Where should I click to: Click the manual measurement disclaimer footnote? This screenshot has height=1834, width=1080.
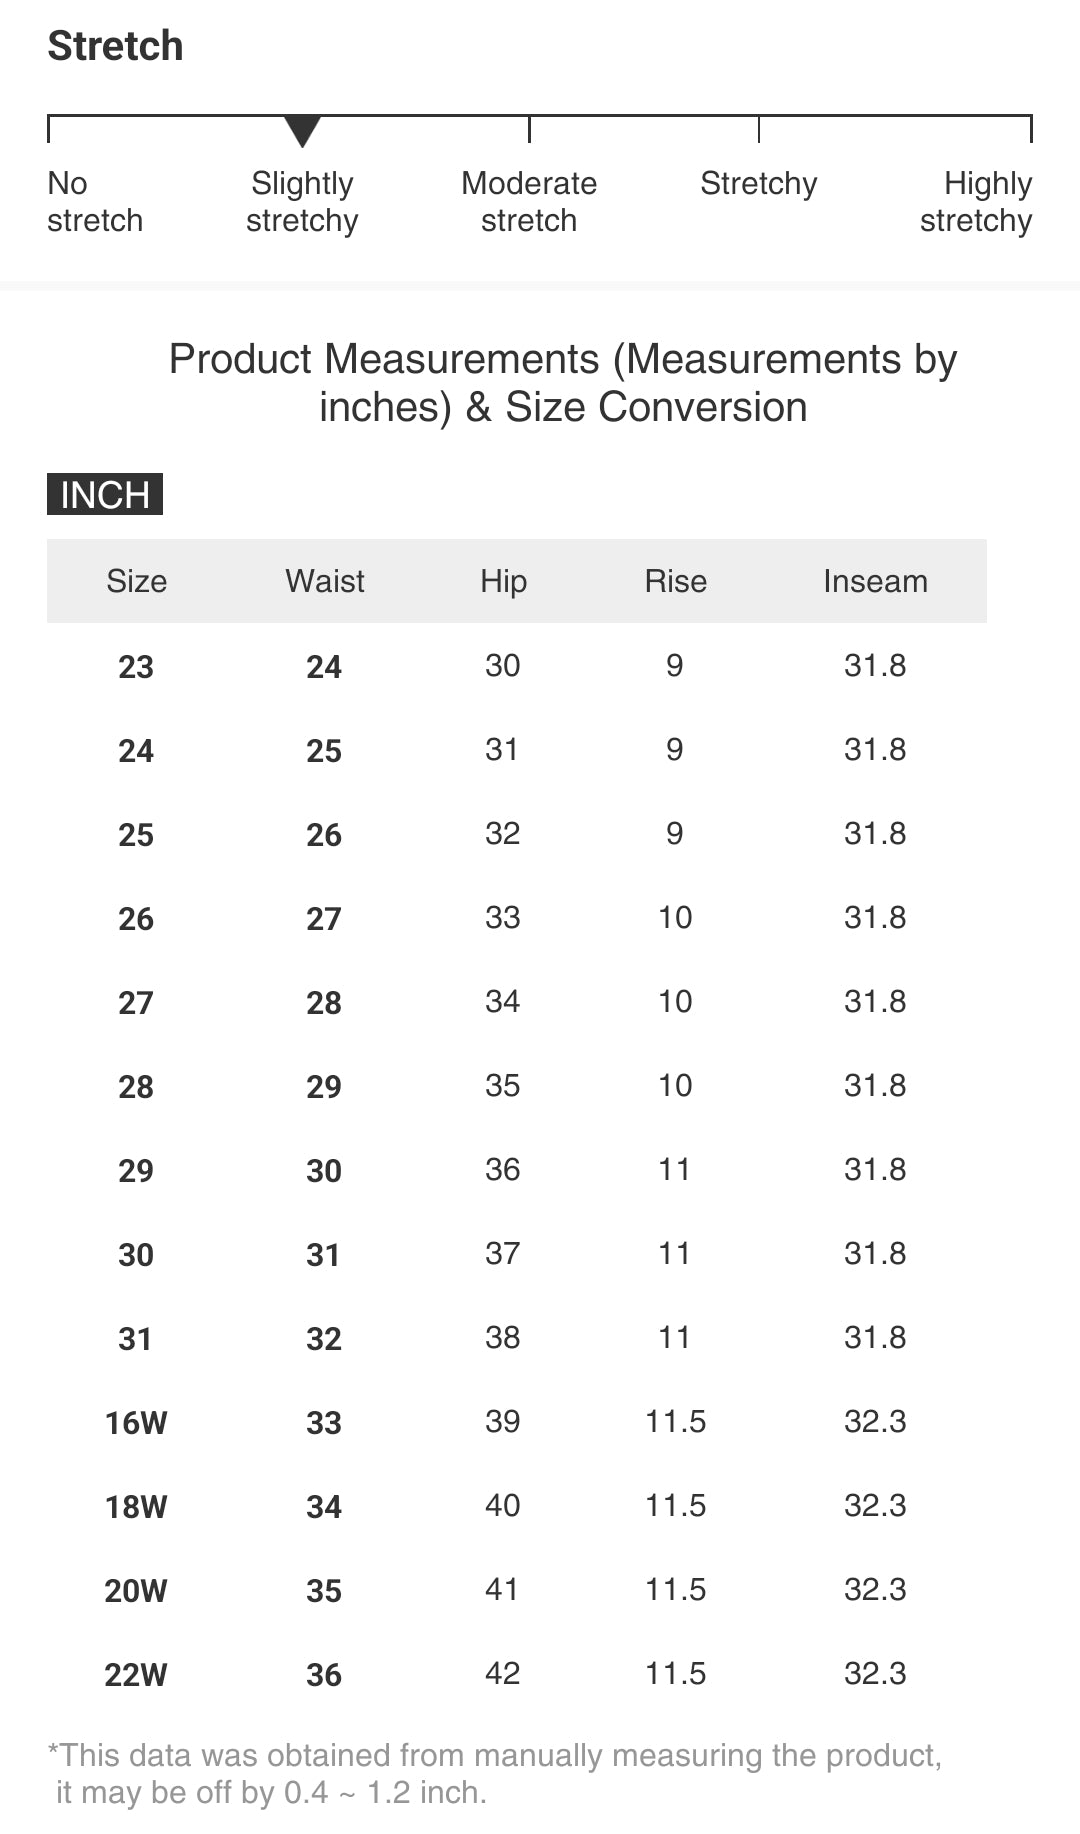[495, 1774]
